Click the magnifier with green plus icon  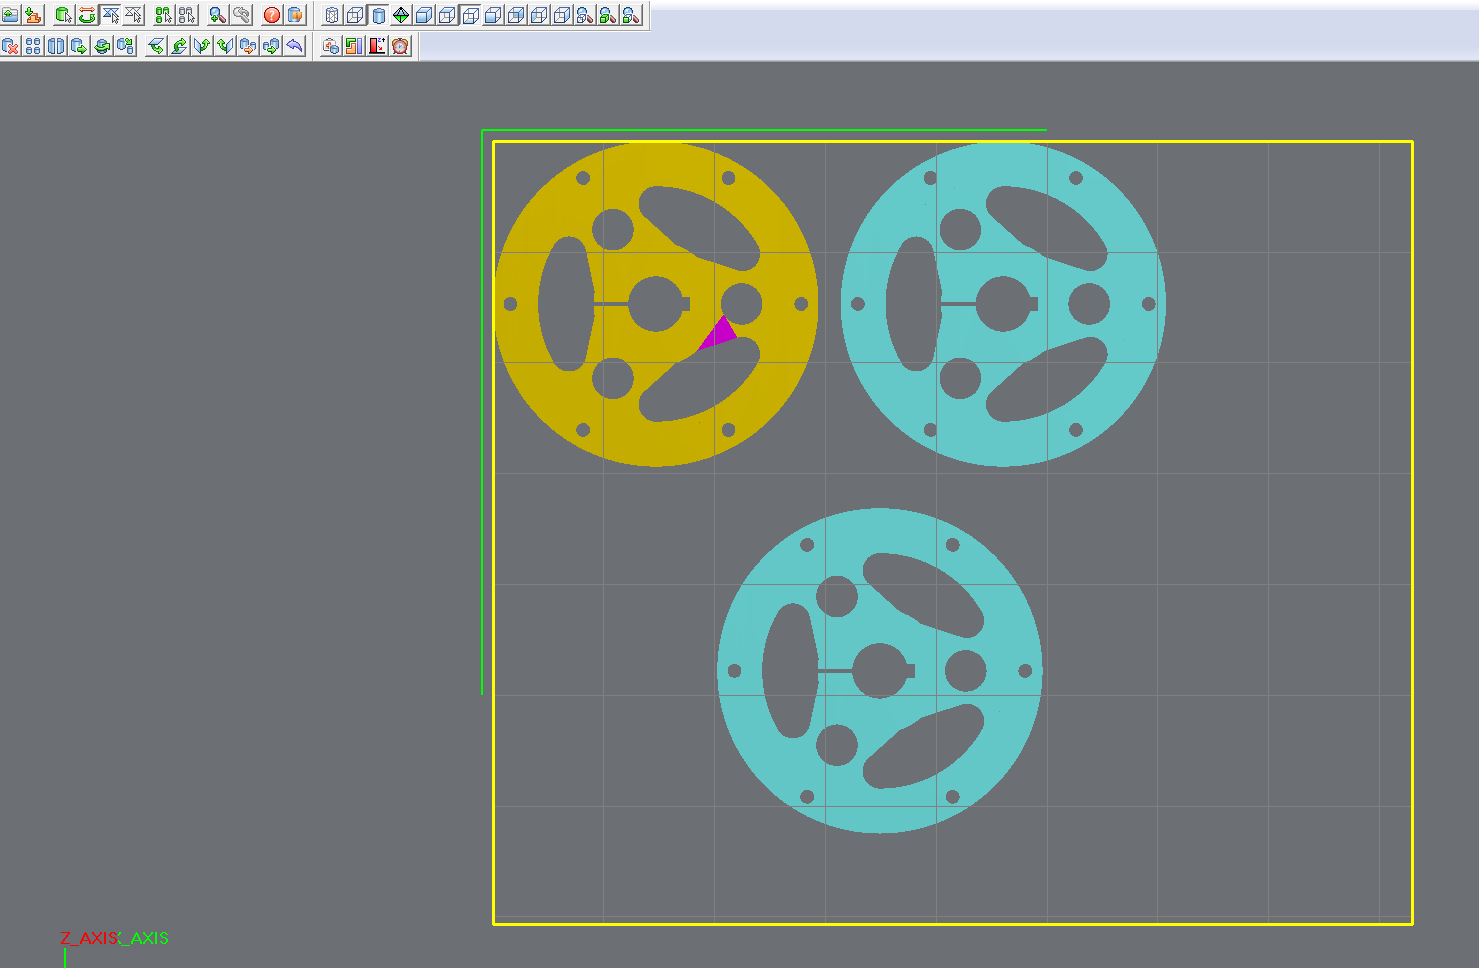pos(216,15)
